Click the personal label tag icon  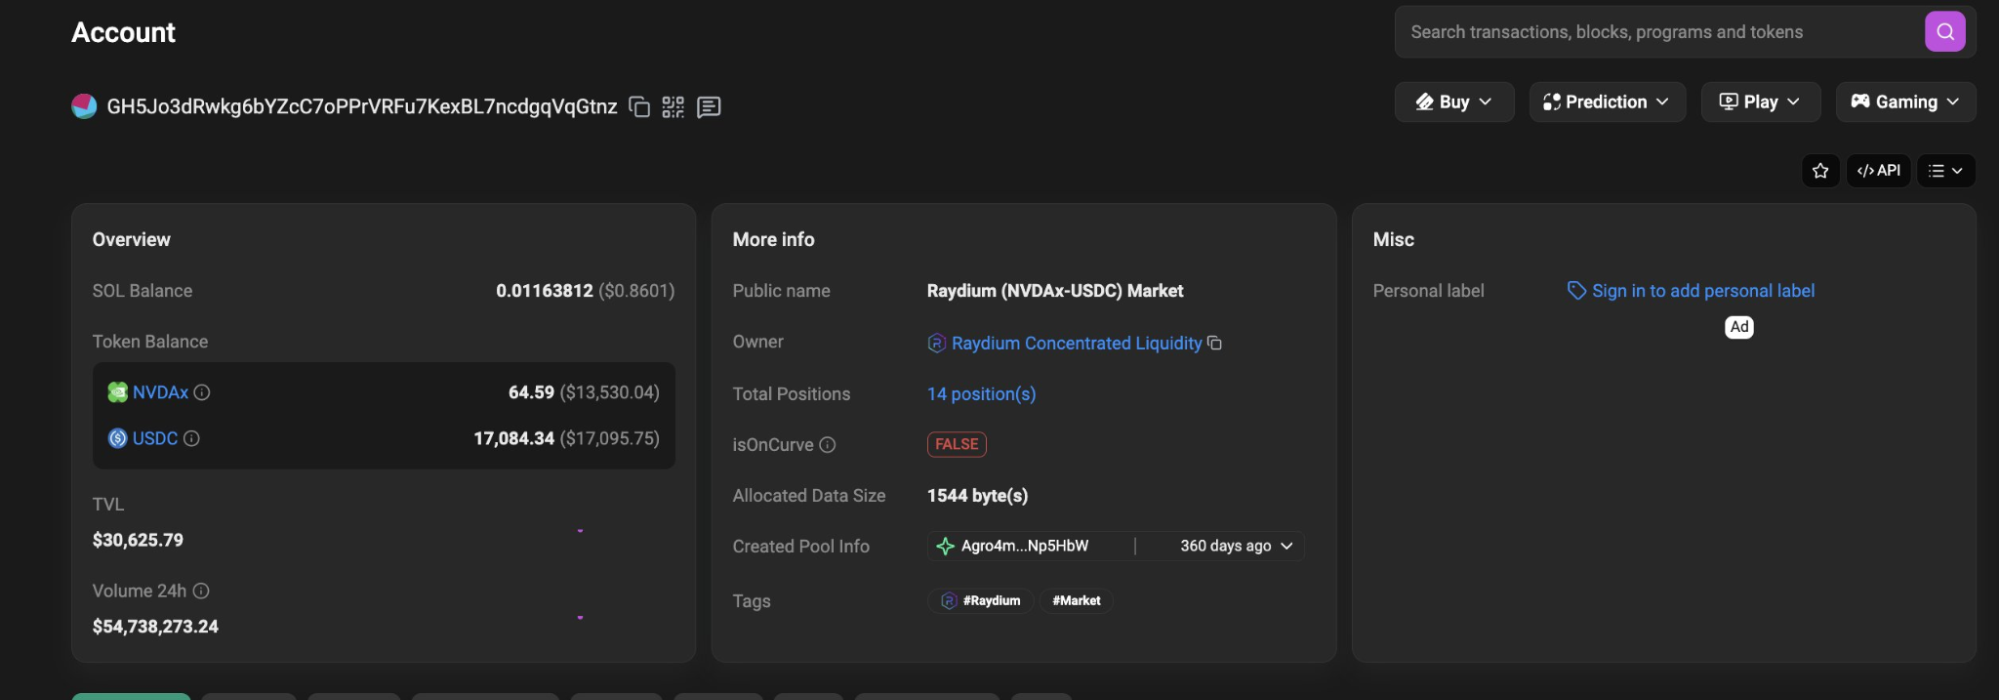coord(1576,291)
